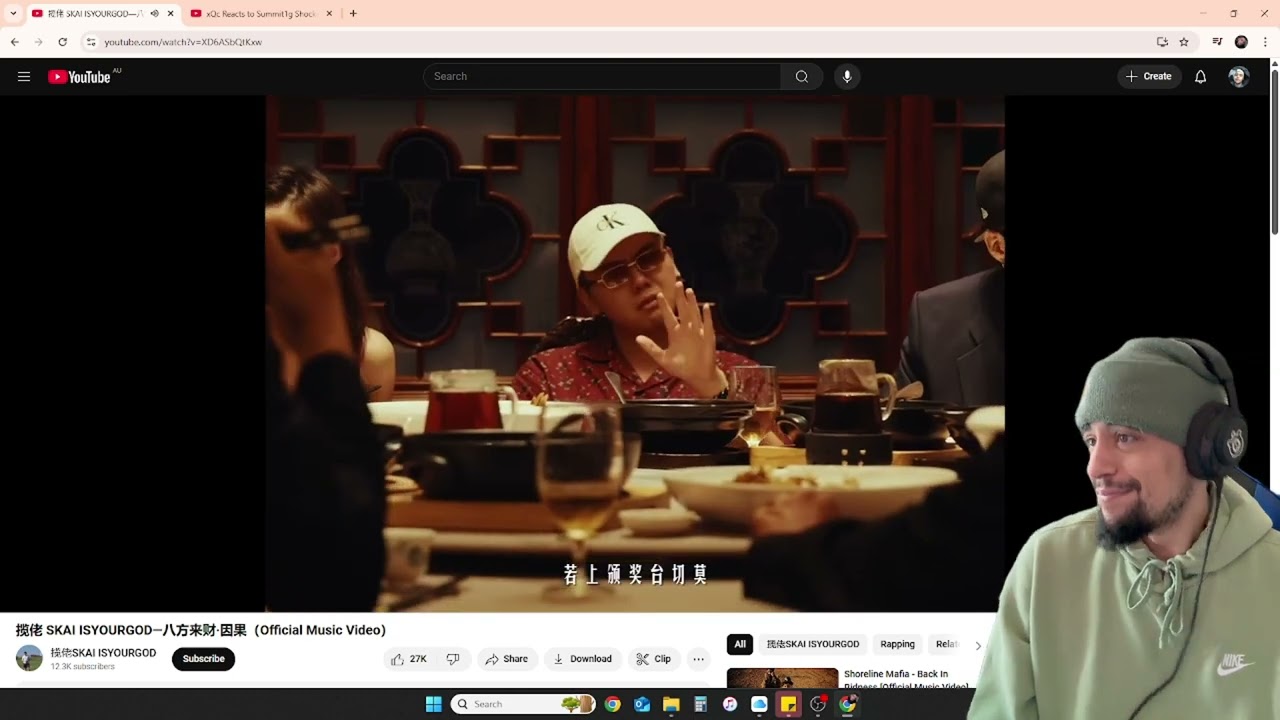Show more filter chips with right chevron

click(x=978, y=645)
